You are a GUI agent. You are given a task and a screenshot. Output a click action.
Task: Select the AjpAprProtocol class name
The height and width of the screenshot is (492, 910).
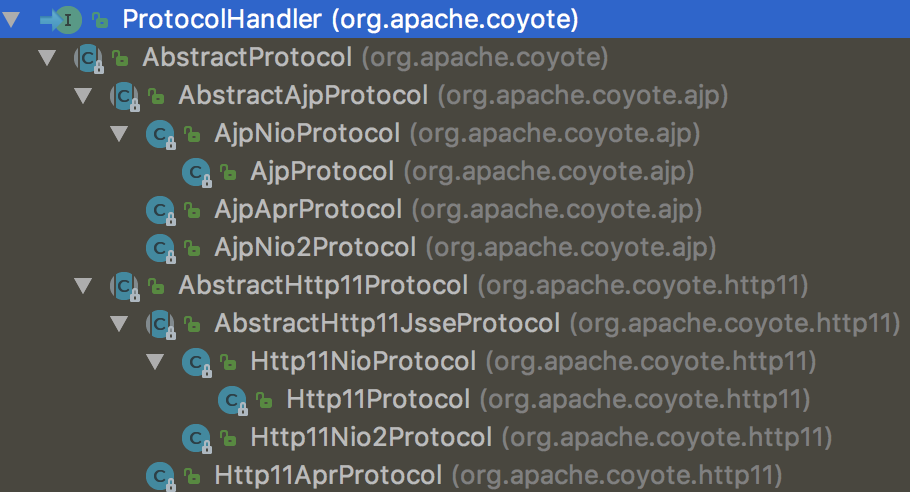pos(308,210)
